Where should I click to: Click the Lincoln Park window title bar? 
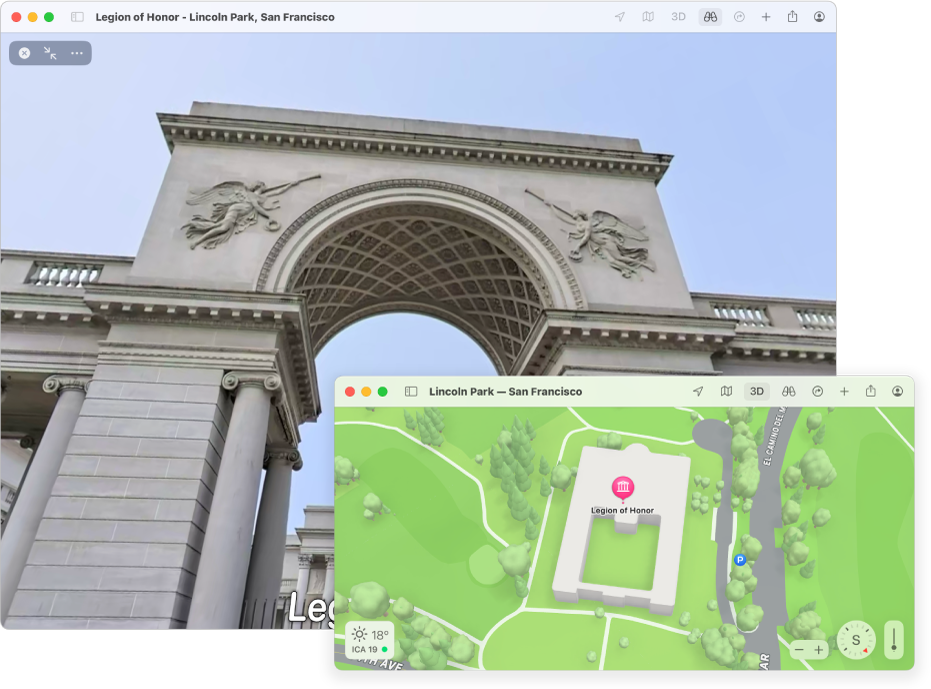point(505,391)
